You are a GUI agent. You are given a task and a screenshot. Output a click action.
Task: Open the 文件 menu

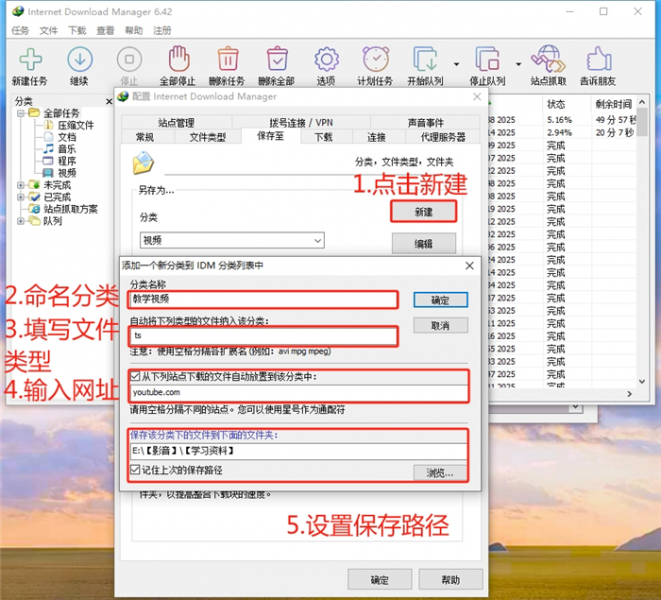[48, 30]
